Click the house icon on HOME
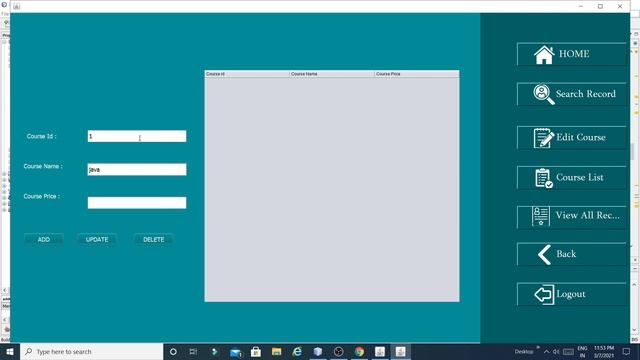This screenshot has width=640, height=360. pos(544,54)
